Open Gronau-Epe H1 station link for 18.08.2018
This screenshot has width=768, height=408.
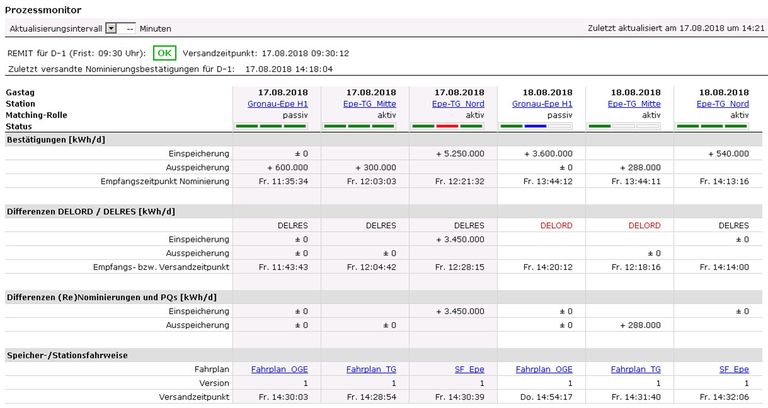pyautogui.click(x=542, y=103)
